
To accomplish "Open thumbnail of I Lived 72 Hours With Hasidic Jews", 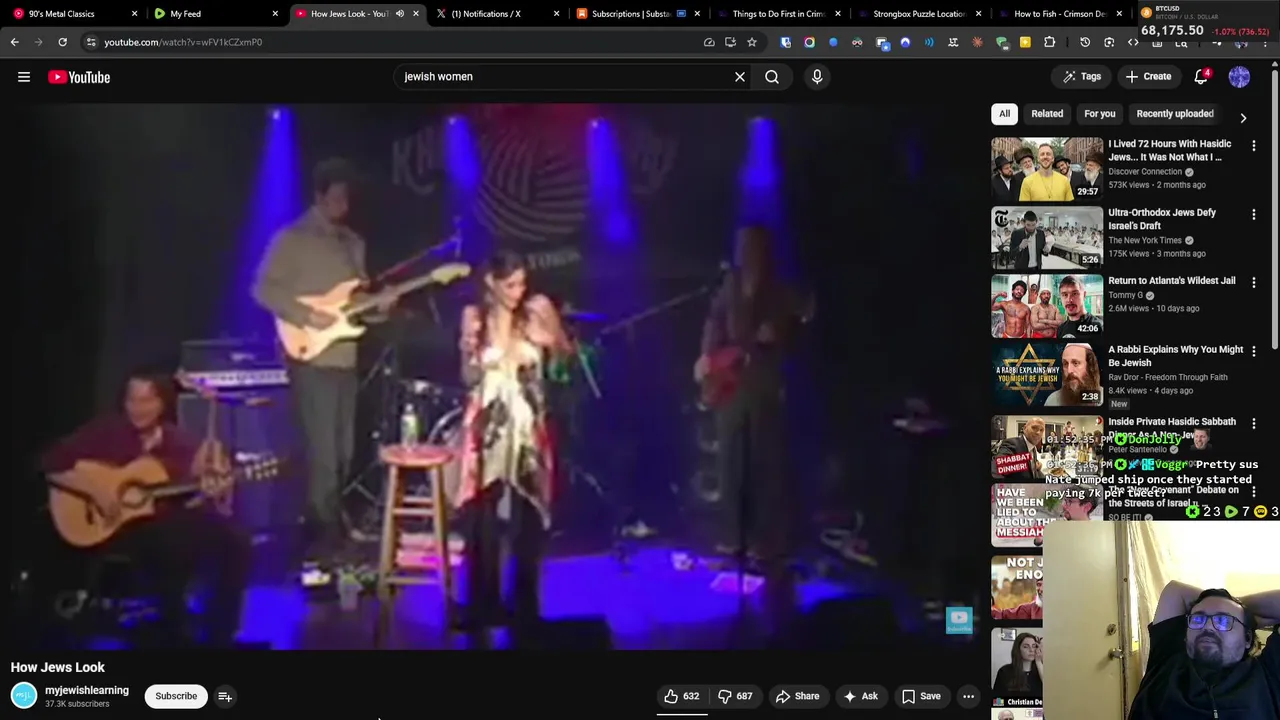I will [1047, 168].
